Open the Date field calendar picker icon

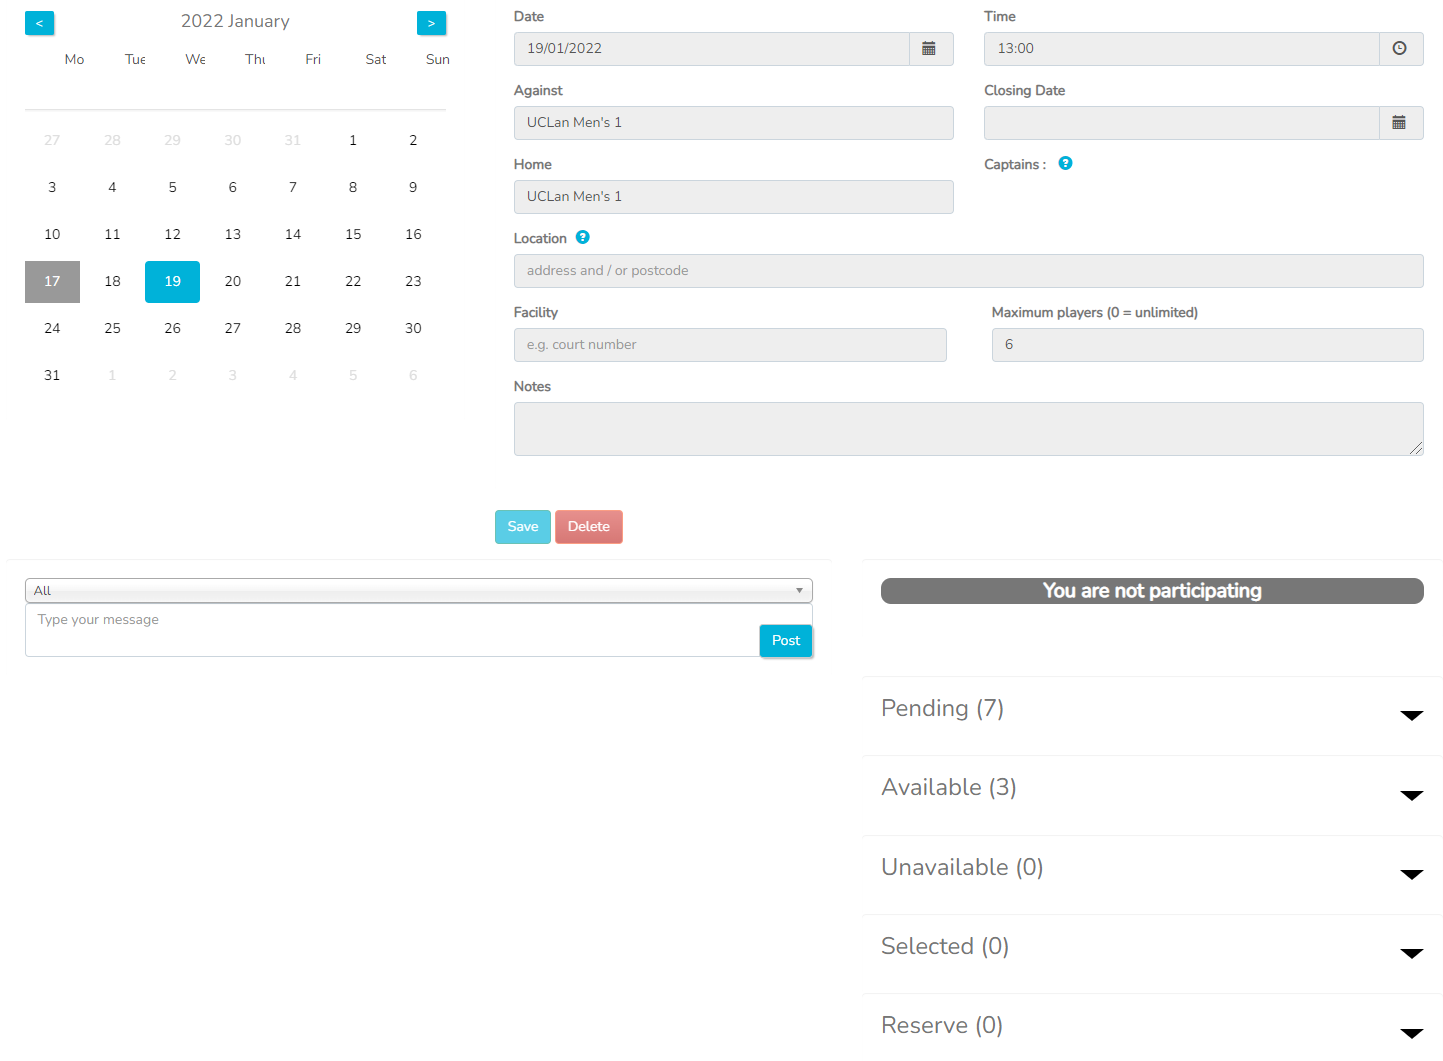(930, 49)
